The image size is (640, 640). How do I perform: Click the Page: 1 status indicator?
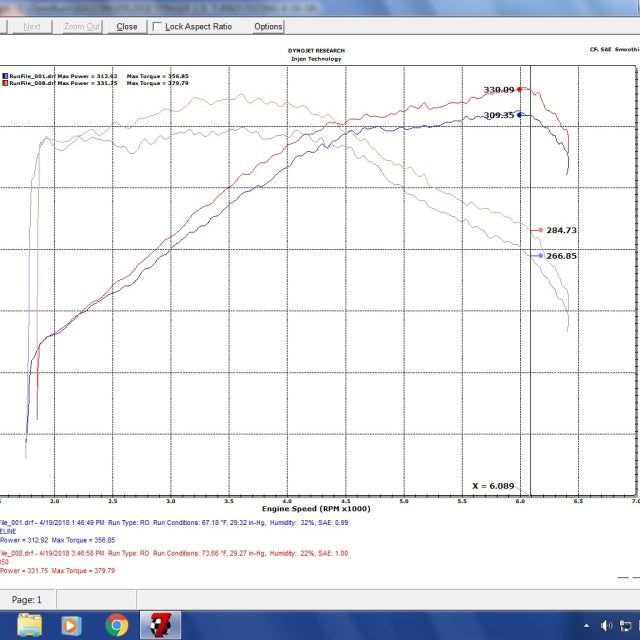pos(26,600)
